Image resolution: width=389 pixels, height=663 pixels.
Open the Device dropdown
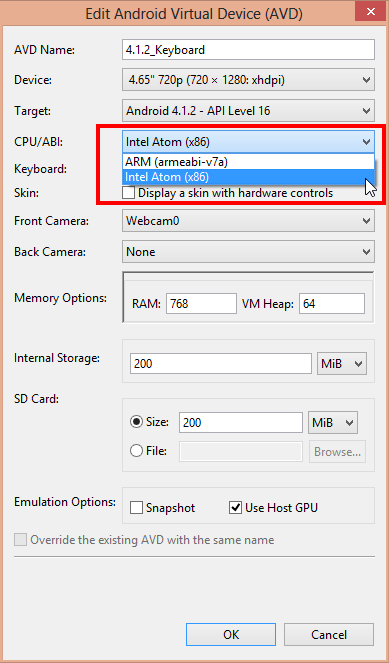click(x=248, y=79)
